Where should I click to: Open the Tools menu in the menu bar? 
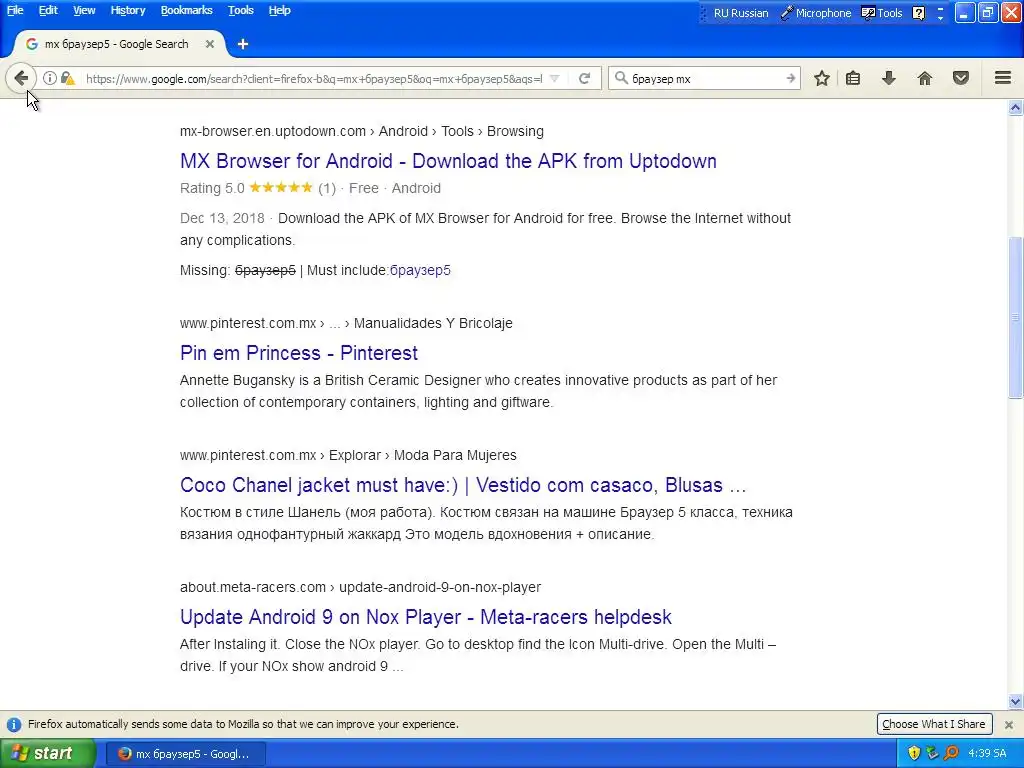(240, 10)
